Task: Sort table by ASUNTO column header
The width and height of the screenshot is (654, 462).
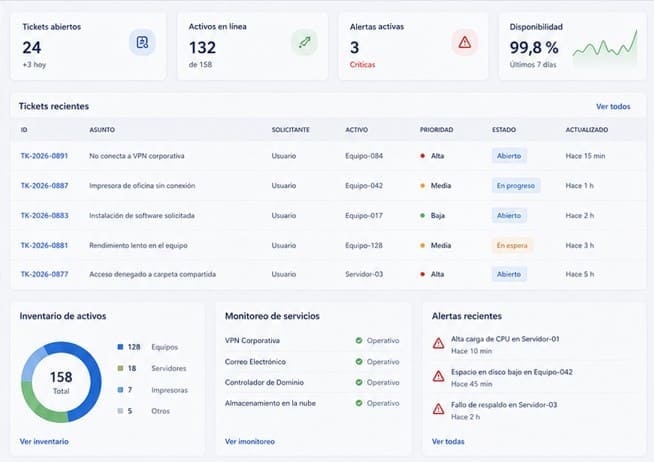Action: [x=102, y=130]
